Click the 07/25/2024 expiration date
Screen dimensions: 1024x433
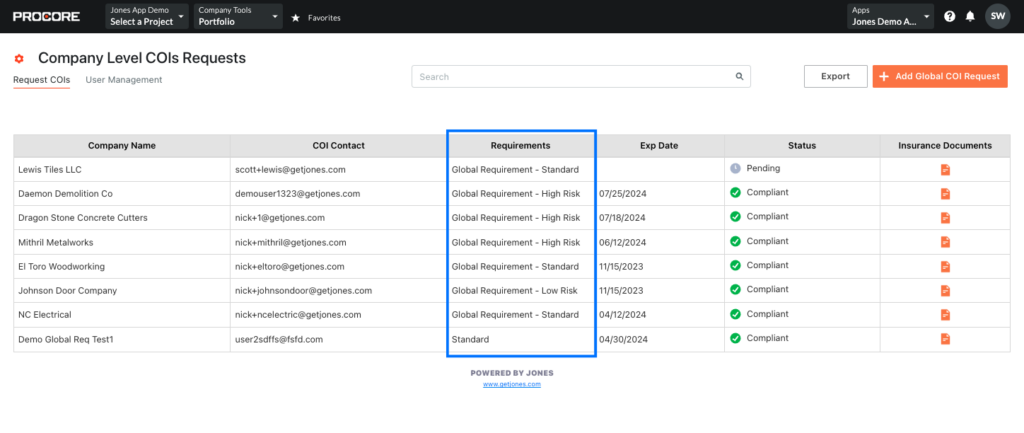(622, 194)
